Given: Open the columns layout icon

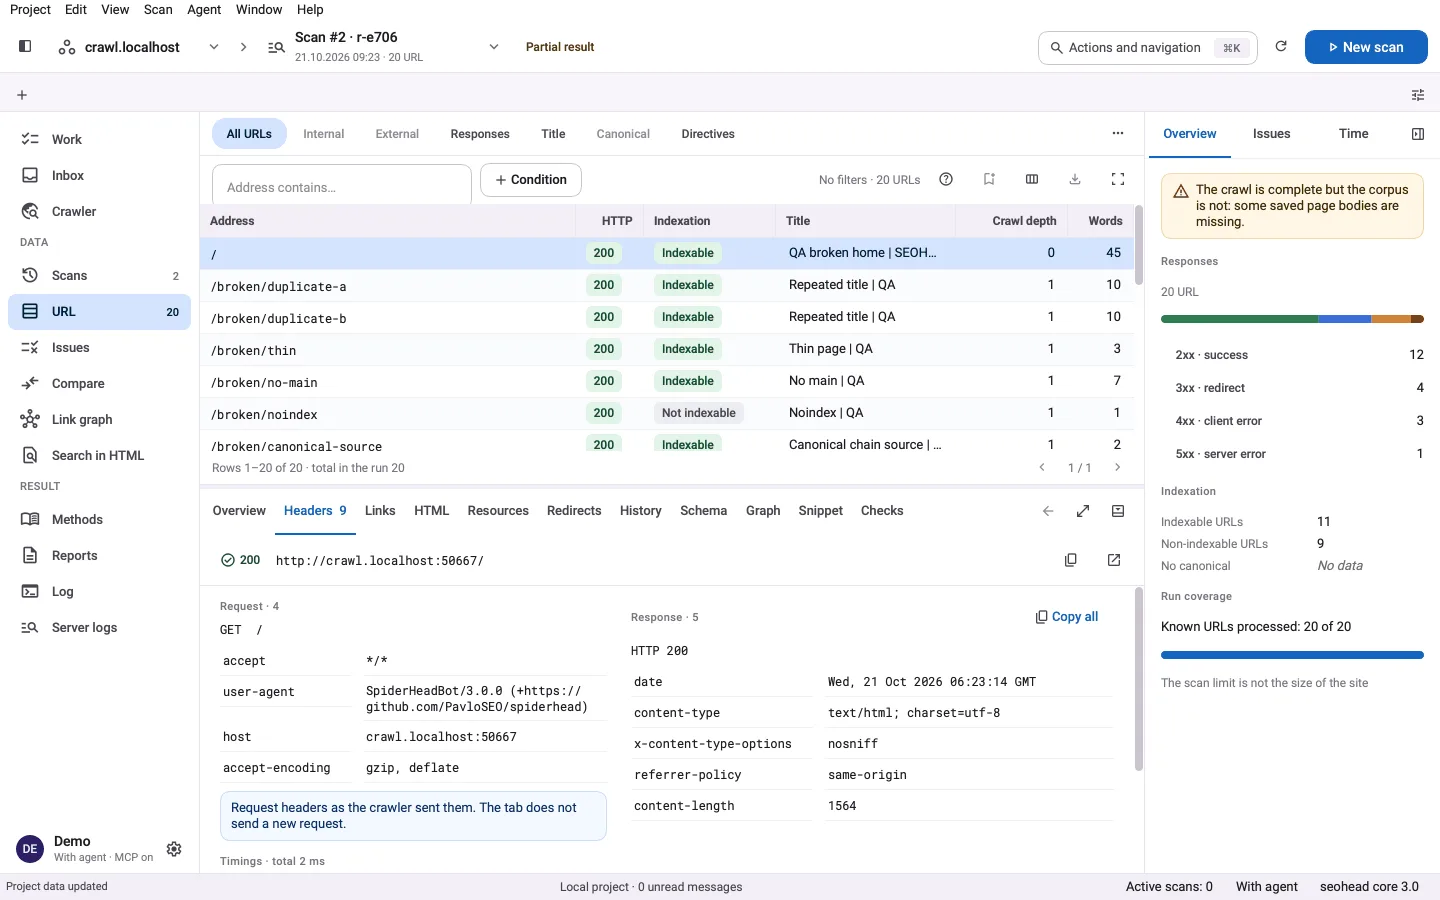Looking at the screenshot, I should pyautogui.click(x=1032, y=179).
